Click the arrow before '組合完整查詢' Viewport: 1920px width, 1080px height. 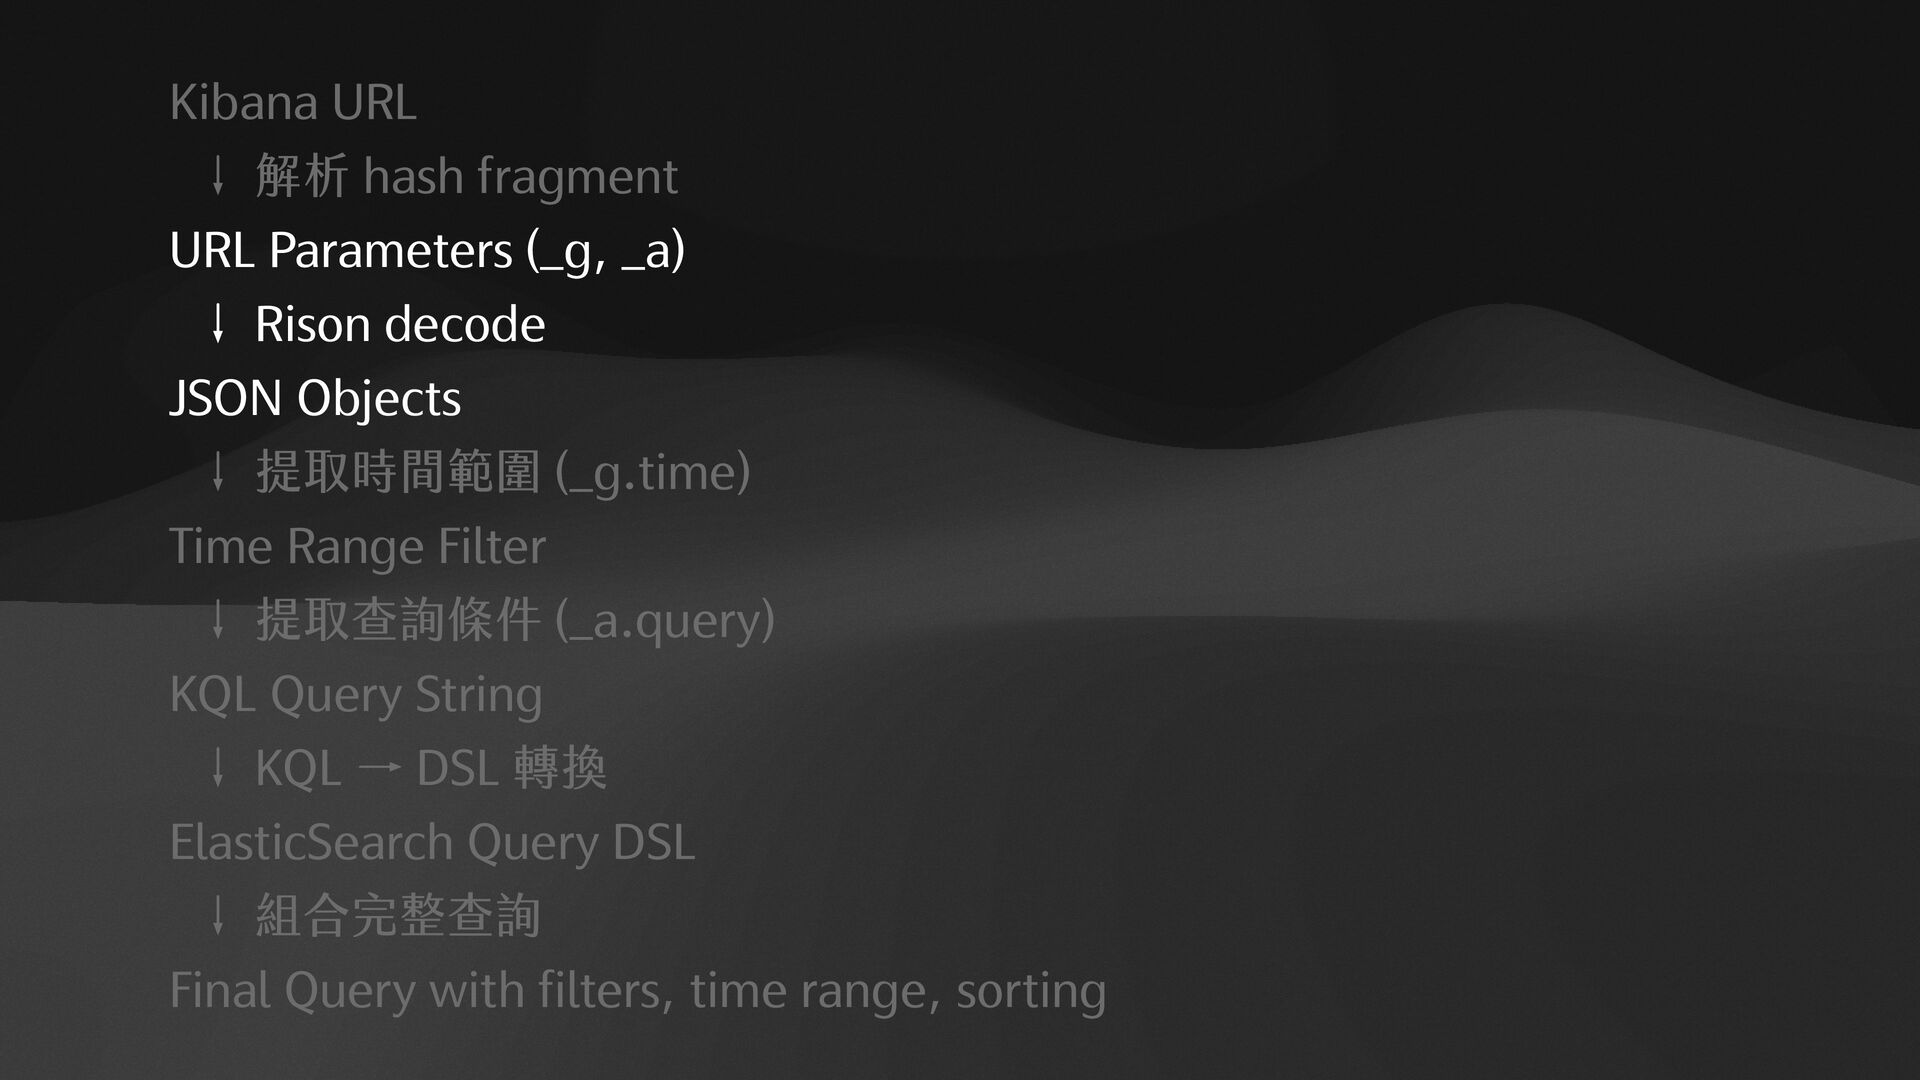pos(217,916)
